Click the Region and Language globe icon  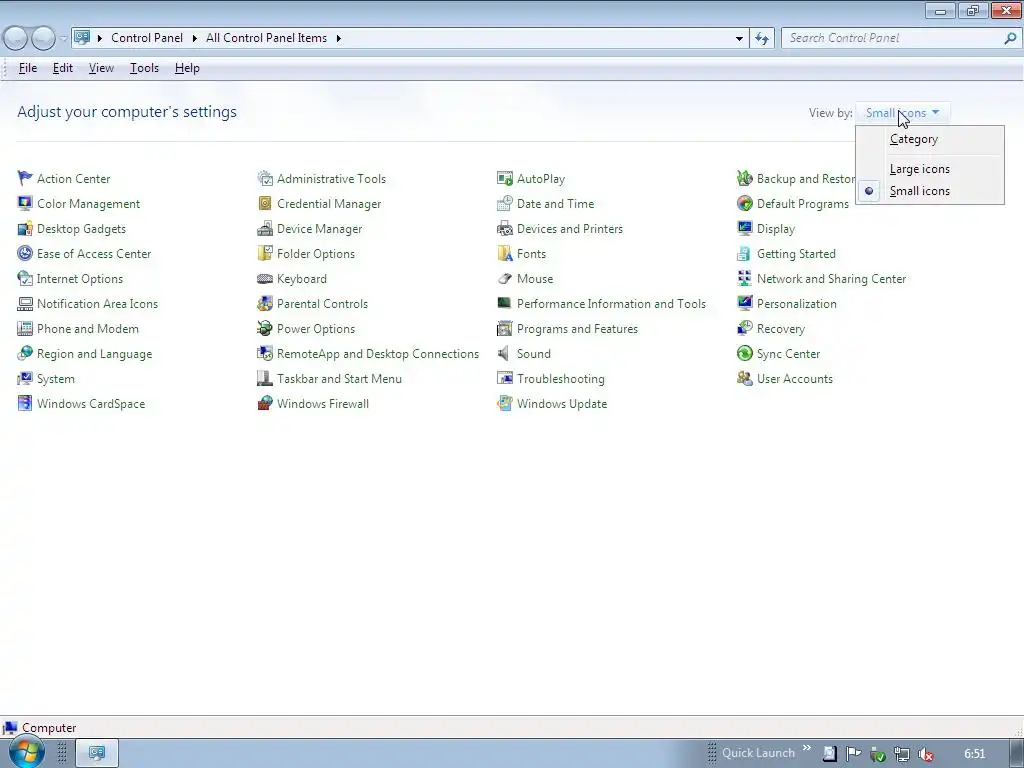[25, 353]
